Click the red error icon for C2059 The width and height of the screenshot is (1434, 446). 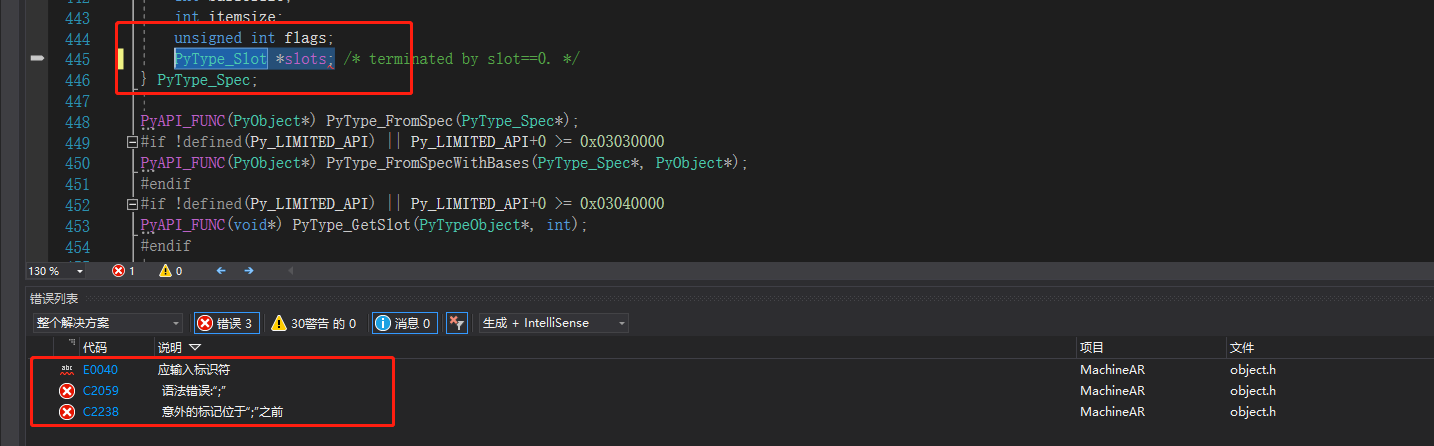pos(67,391)
